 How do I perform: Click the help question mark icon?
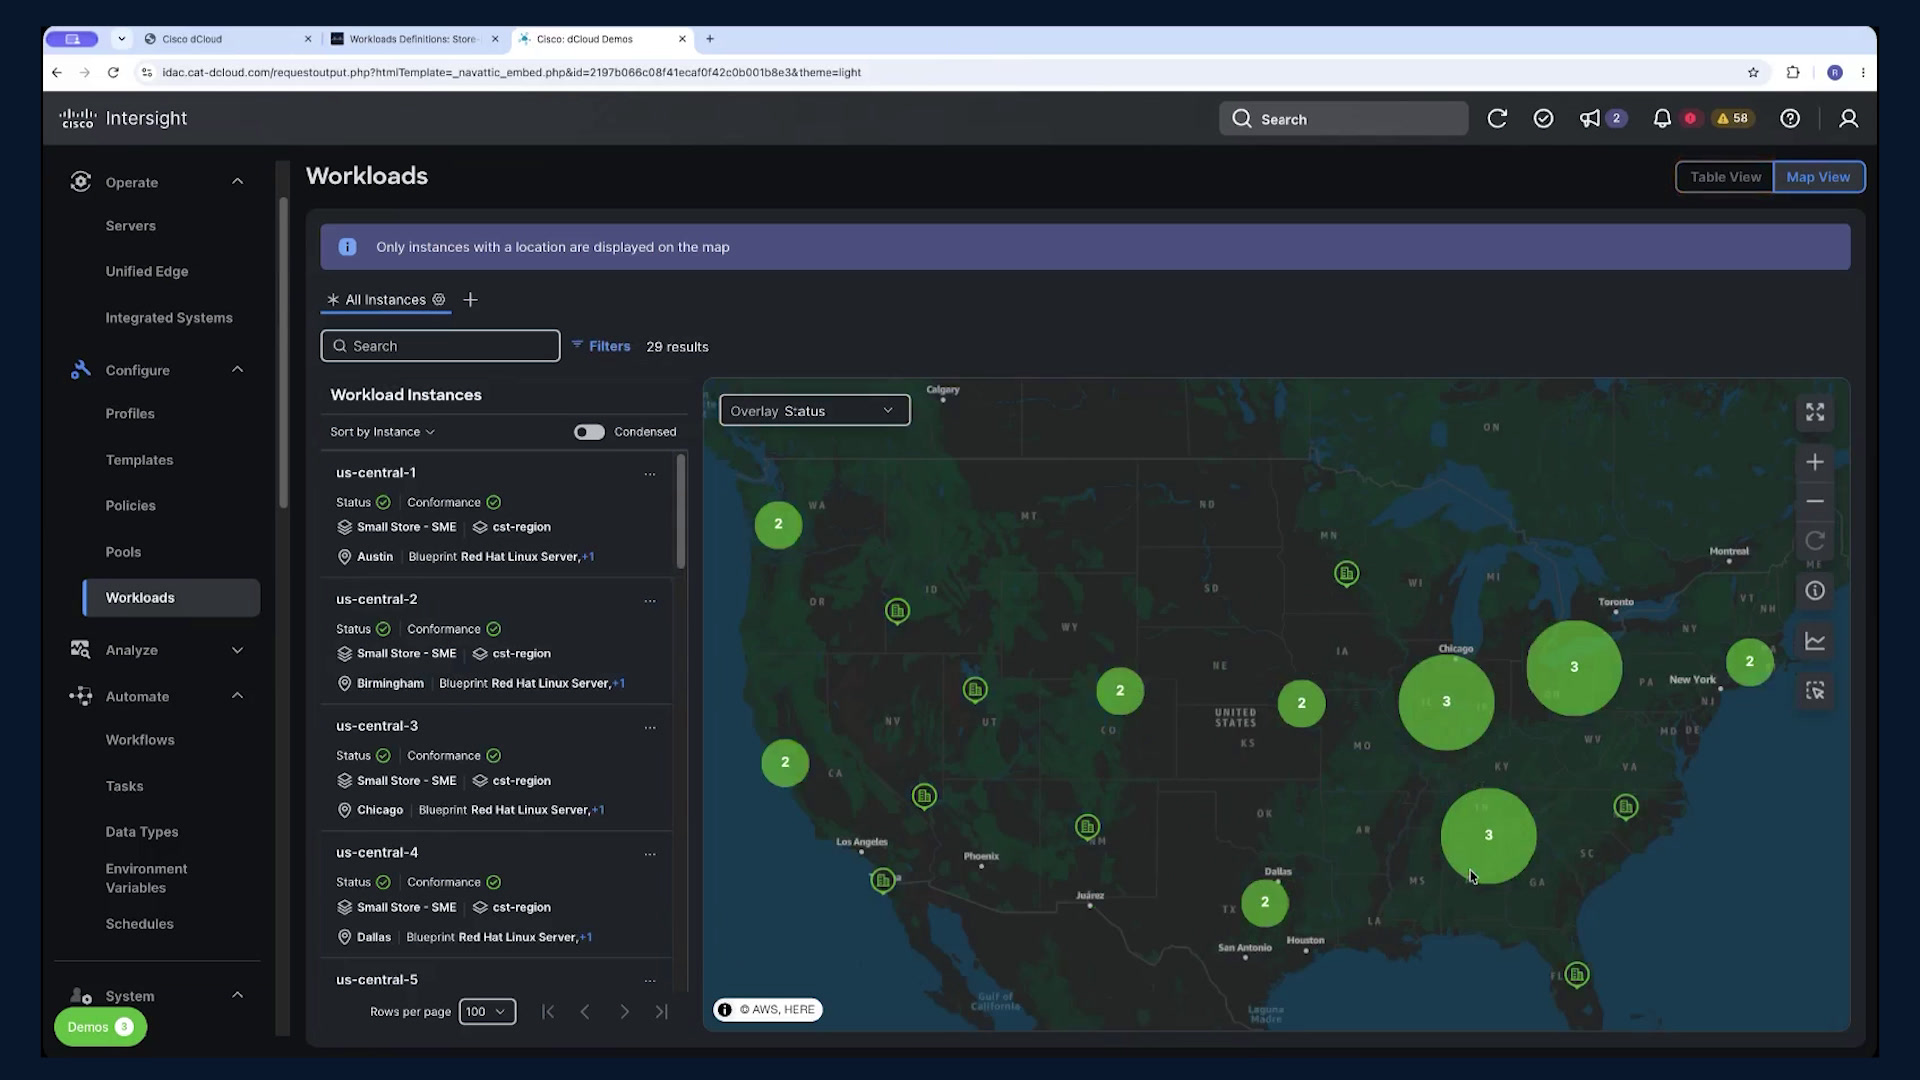tap(1790, 118)
